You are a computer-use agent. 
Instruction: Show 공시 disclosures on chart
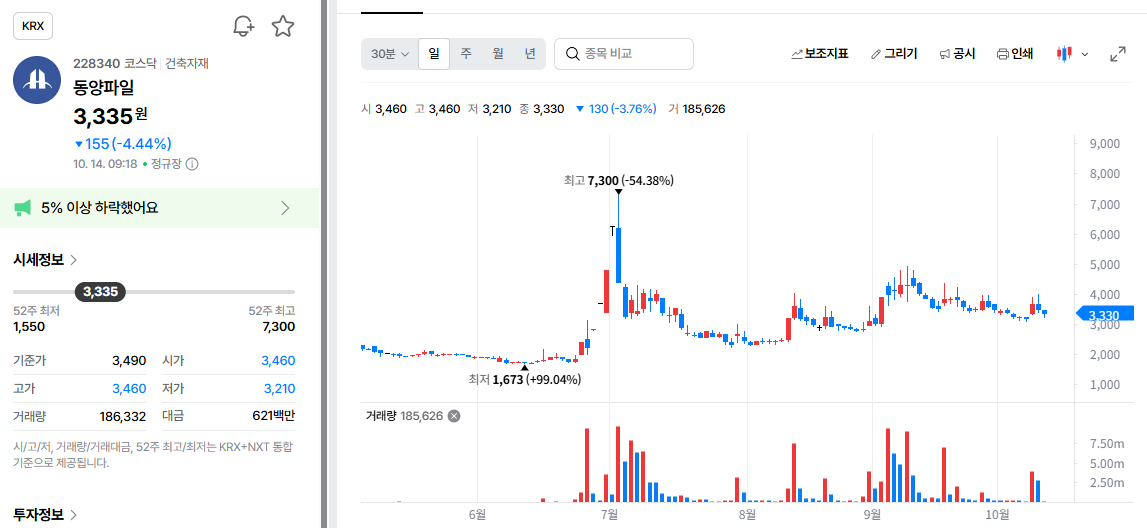tap(958, 54)
